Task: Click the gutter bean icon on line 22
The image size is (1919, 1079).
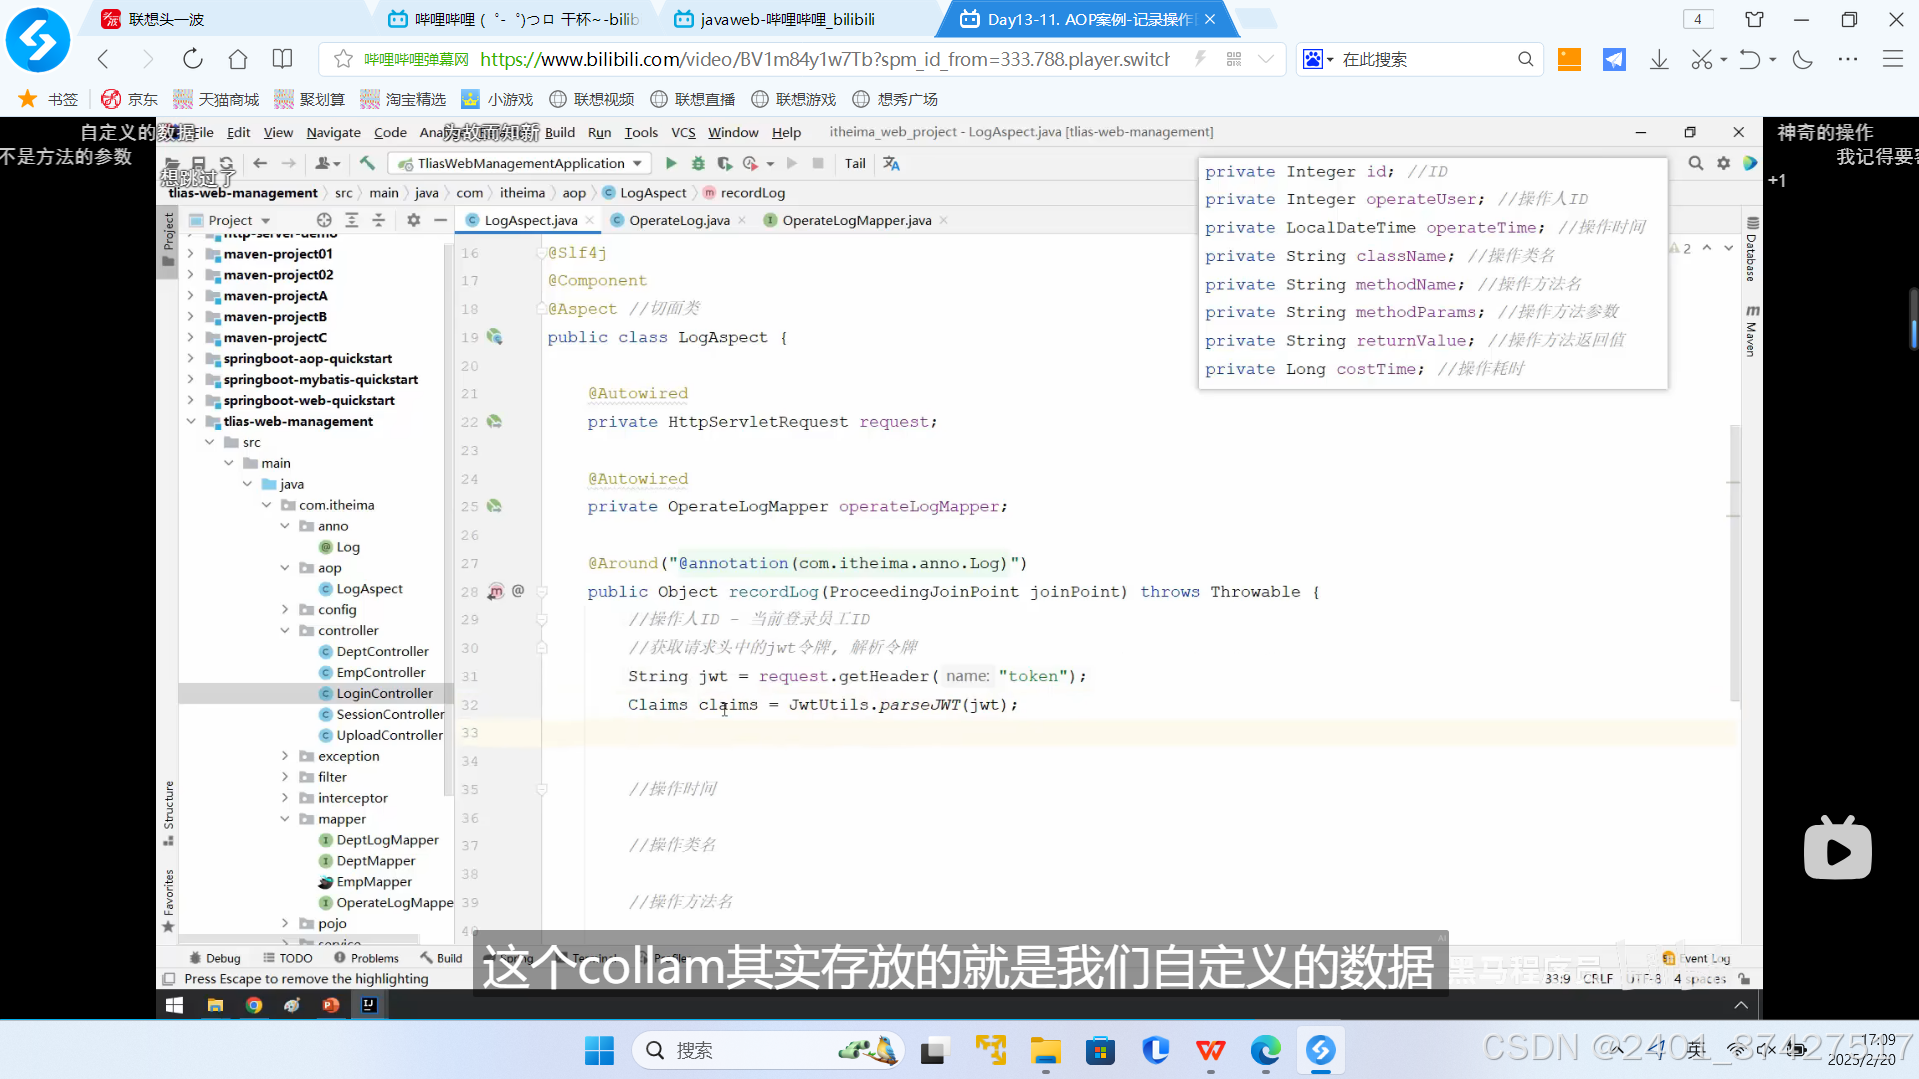Action: point(494,422)
